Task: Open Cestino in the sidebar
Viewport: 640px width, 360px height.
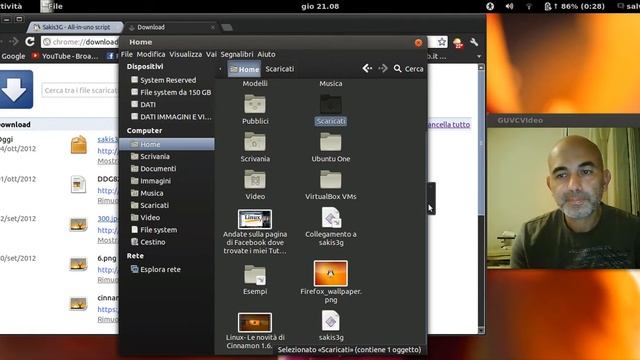Action: point(167,242)
